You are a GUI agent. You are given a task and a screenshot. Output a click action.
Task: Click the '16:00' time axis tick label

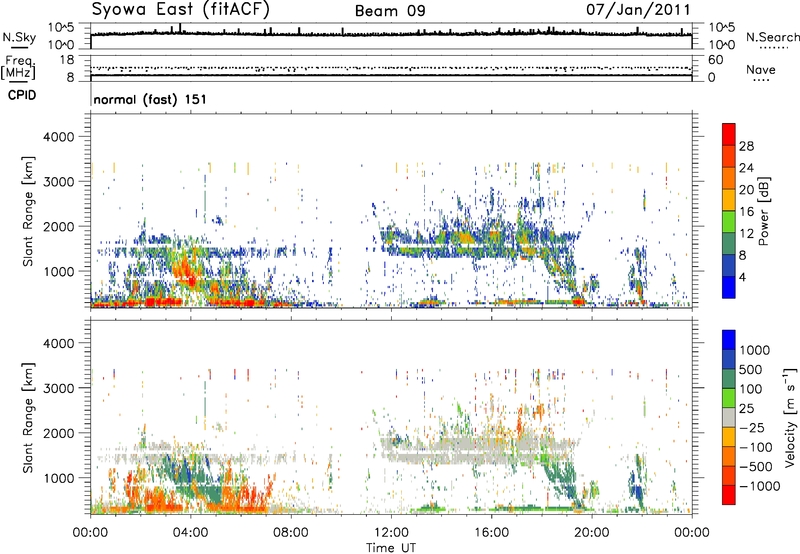tap(491, 533)
